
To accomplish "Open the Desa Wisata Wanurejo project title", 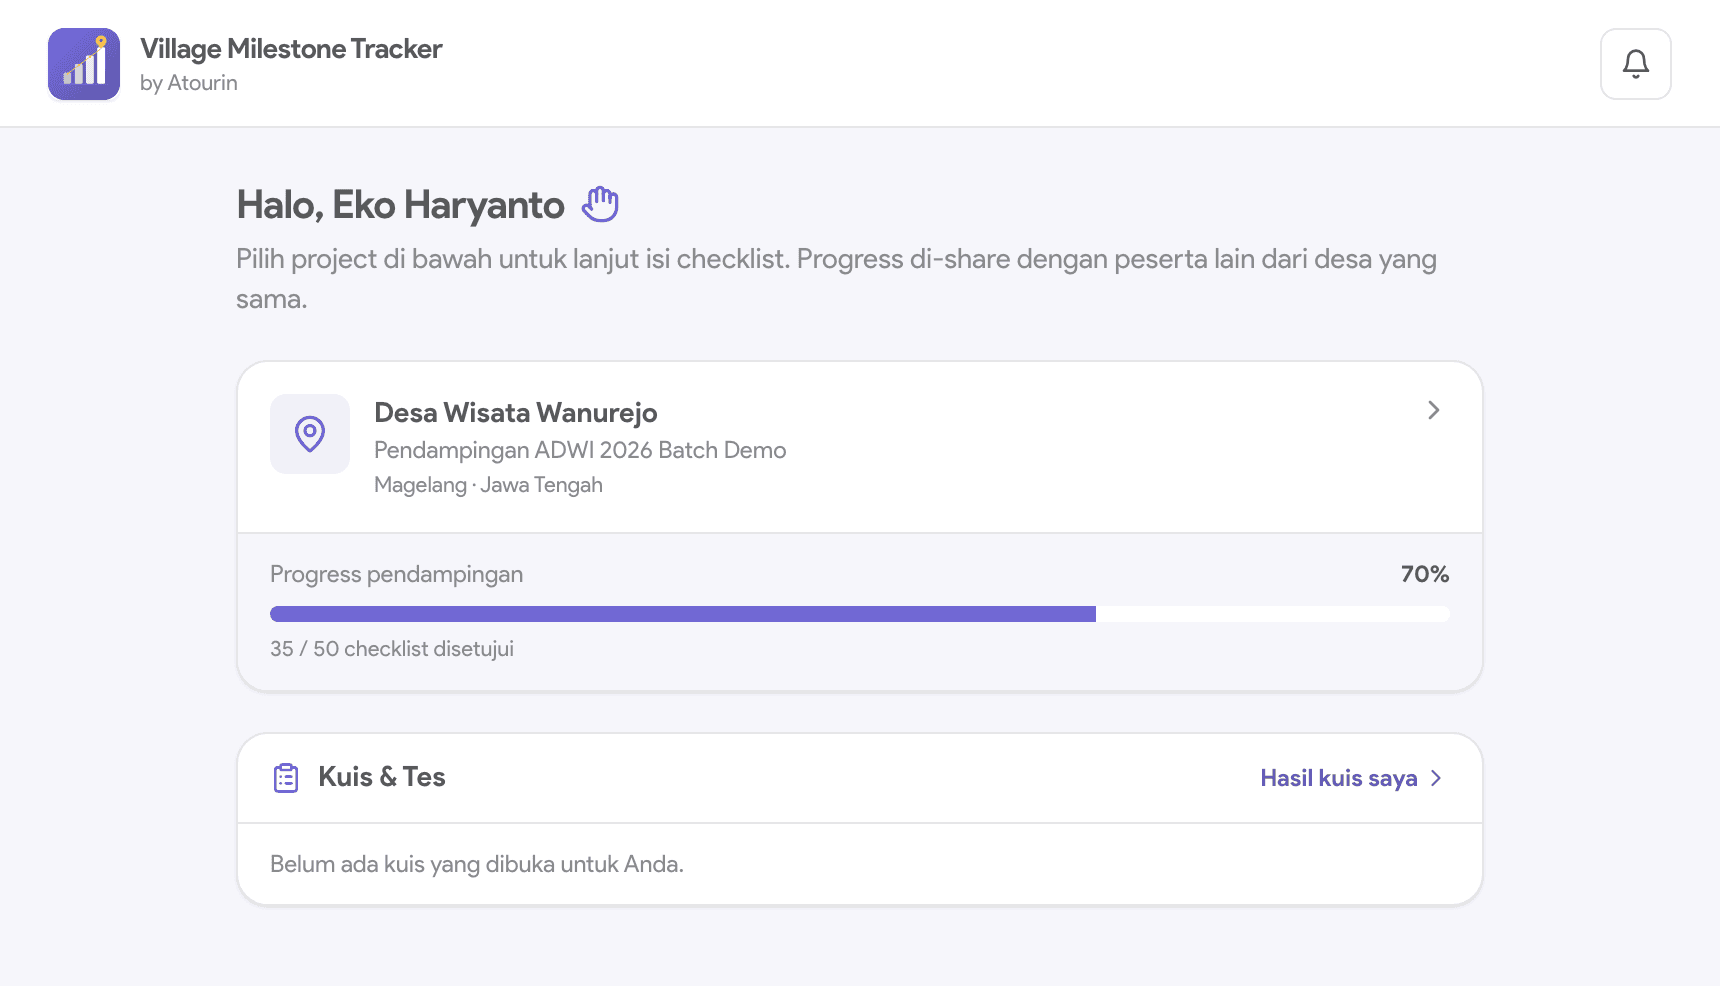I will [x=516, y=412].
